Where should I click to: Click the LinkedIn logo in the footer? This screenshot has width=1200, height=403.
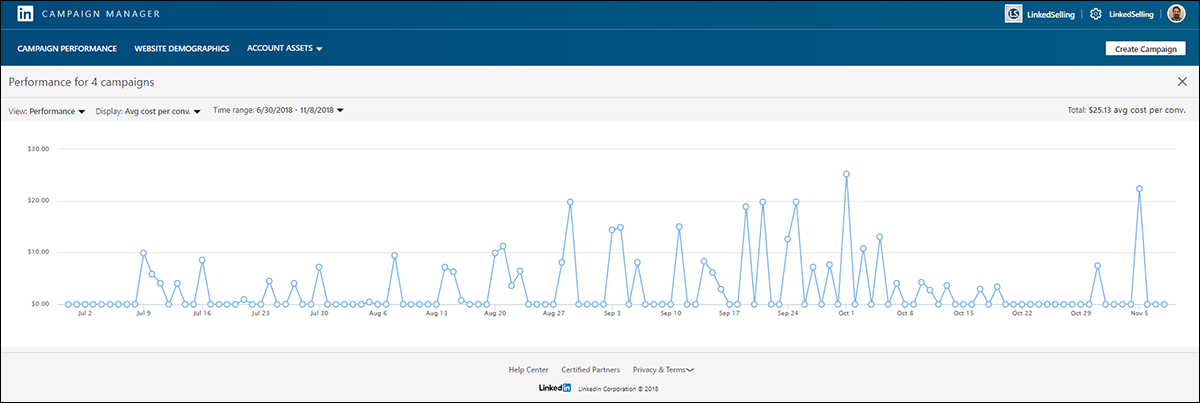pos(555,388)
